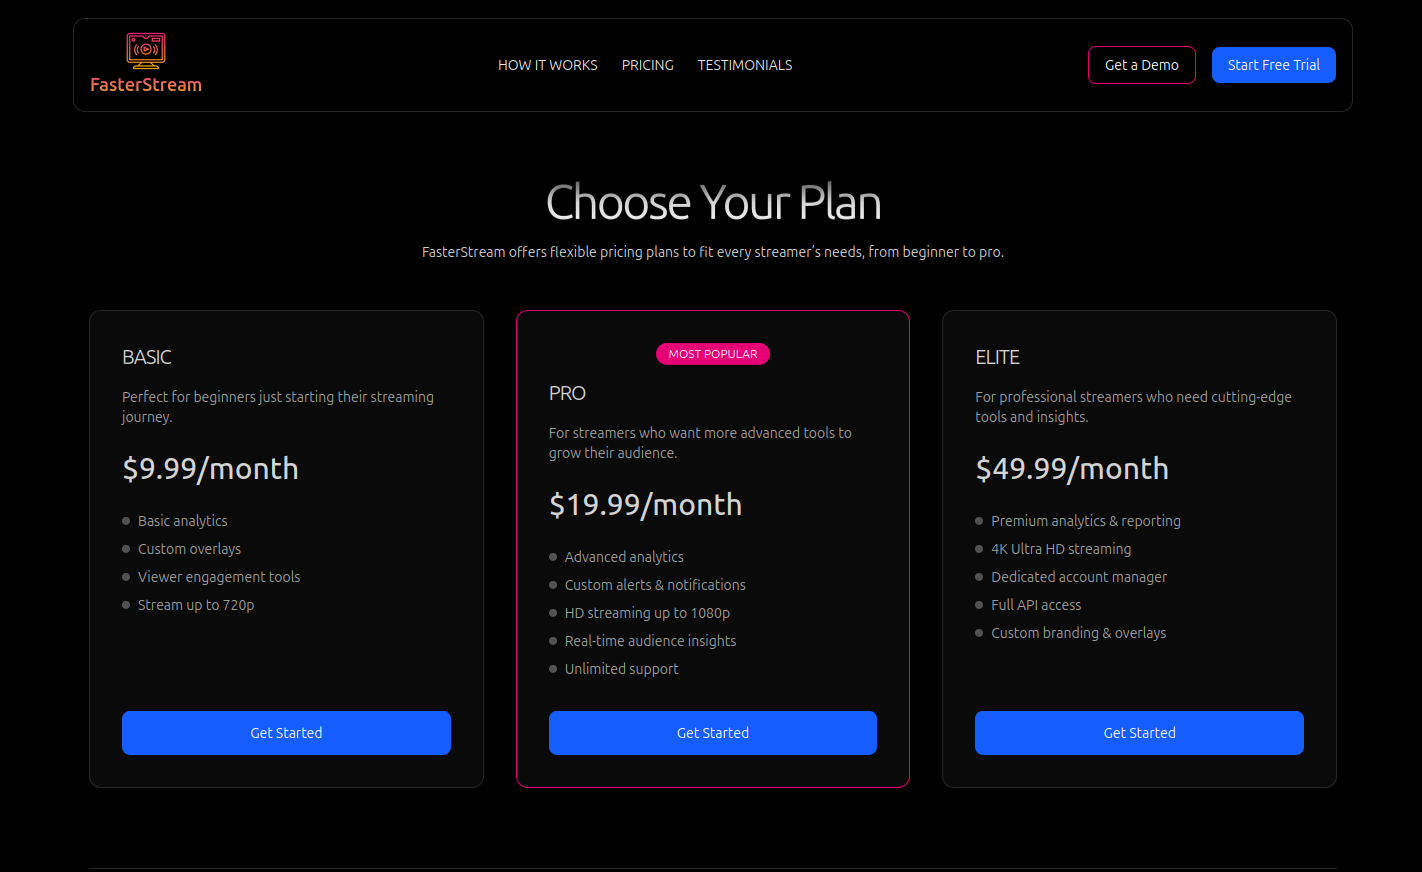The width and height of the screenshot is (1422, 872).
Task: Start a free trial
Action: (1273, 64)
